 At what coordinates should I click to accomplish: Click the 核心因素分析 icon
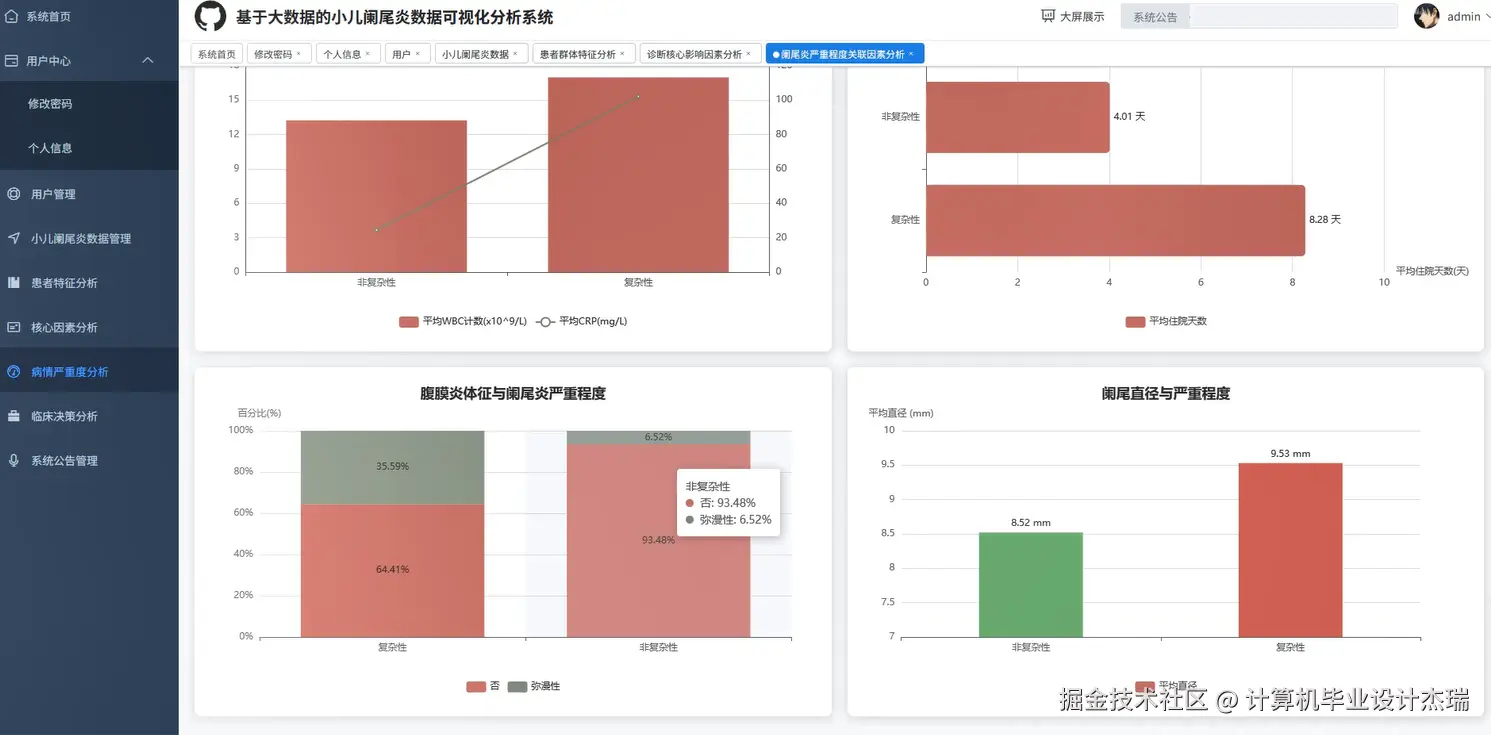point(14,327)
